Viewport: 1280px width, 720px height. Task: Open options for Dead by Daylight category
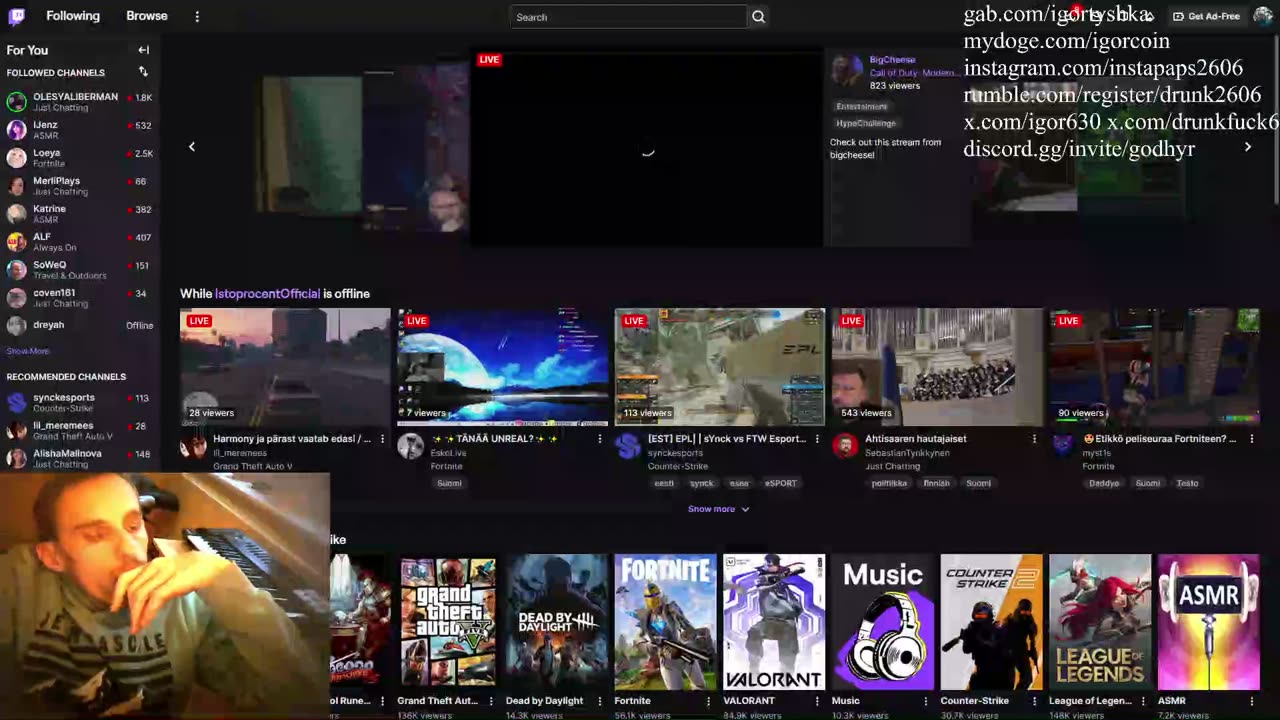pyautogui.click(x=599, y=701)
